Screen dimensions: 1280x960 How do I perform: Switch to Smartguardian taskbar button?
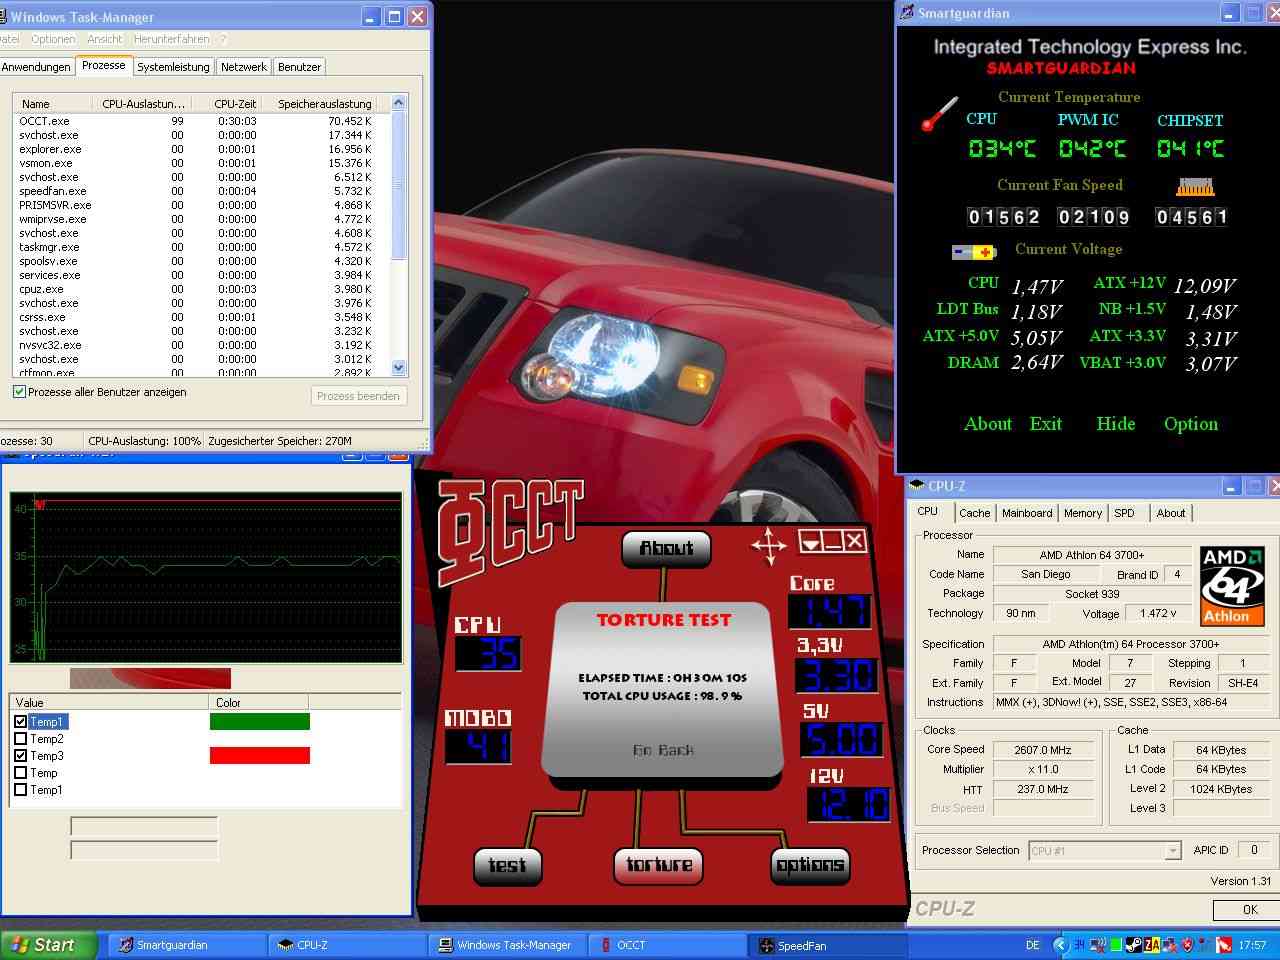[186, 945]
